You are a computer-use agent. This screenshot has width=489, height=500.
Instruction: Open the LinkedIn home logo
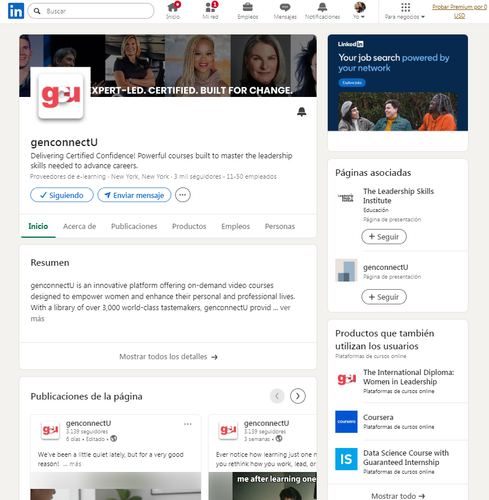pos(16,11)
